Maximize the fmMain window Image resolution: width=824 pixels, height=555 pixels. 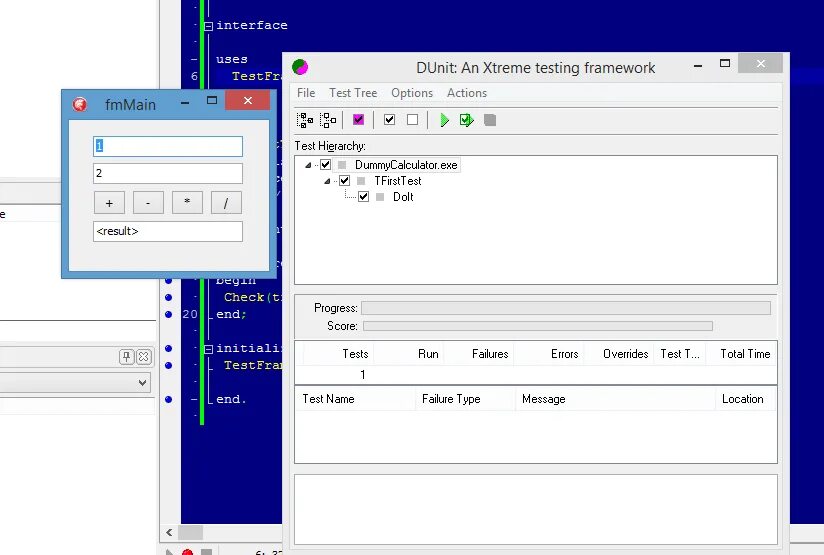coord(212,100)
